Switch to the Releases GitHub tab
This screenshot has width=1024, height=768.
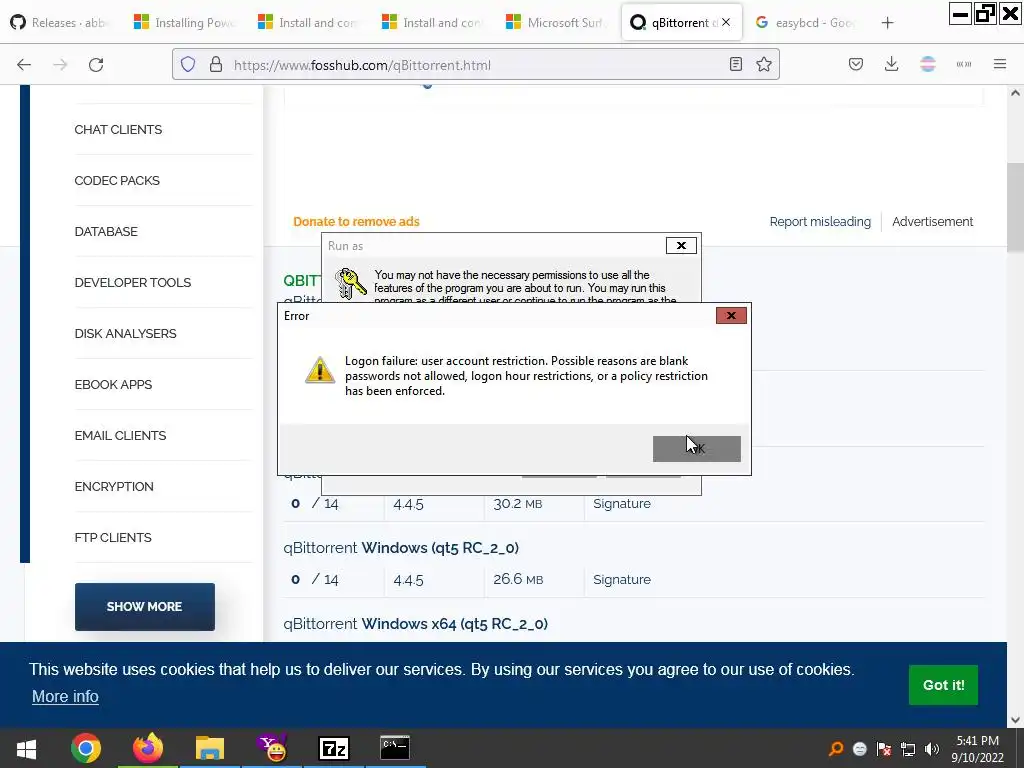pyautogui.click(x=60, y=22)
